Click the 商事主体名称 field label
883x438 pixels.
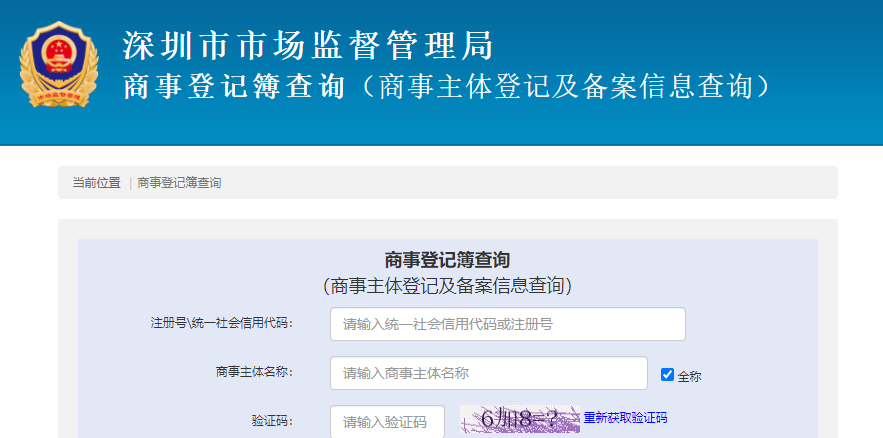pyautogui.click(x=253, y=372)
